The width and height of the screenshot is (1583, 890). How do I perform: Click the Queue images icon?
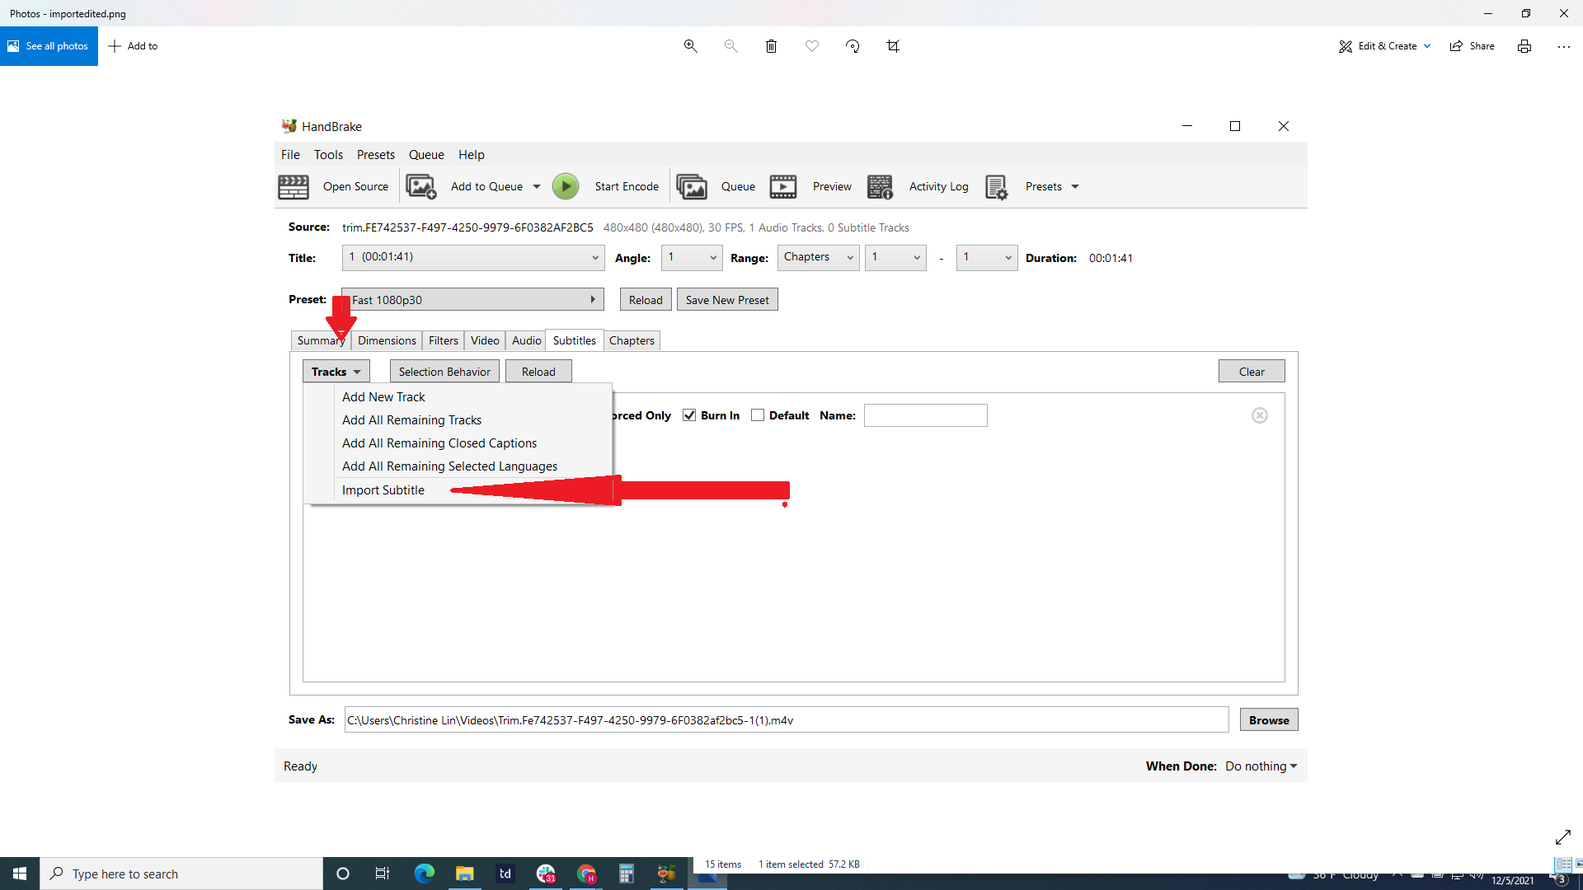click(692, 187)
